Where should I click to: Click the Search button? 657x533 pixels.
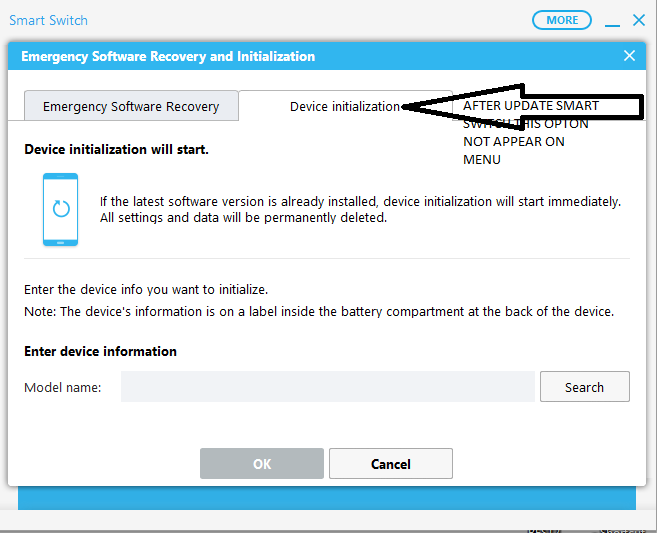[585, 386]
